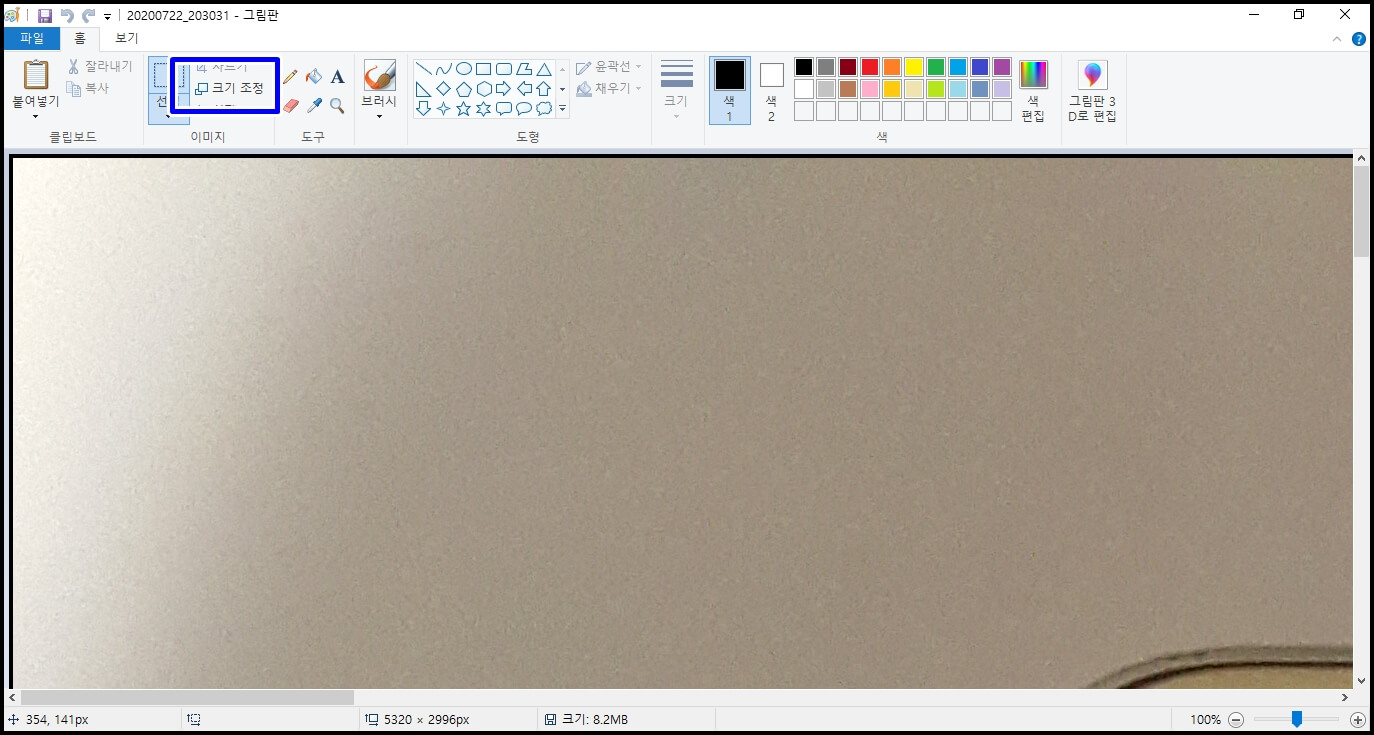The height and width of the screenshot is (735, 1374).
Task: Click the horizontal scrollbar thumb
Action: point(187,697)
